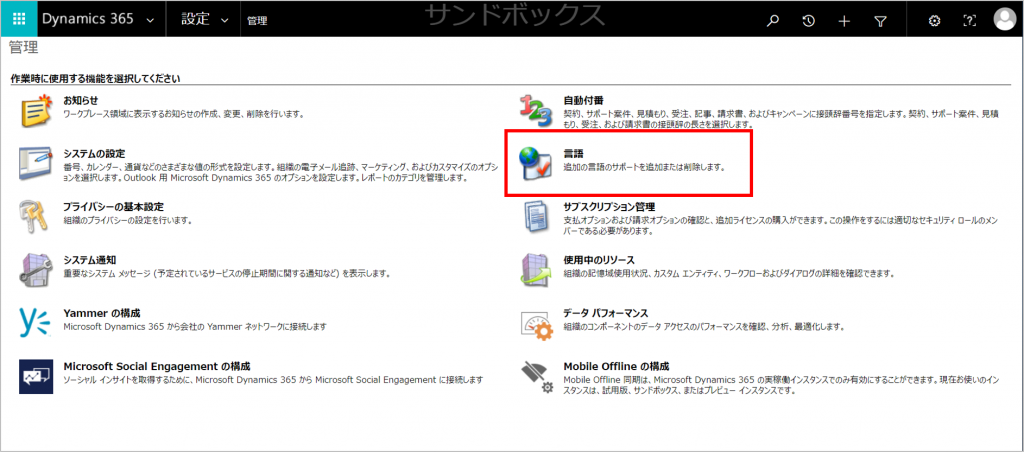Open the user profile avatar
Image resolution: width=1024 pixels, height=452 pixels.
1004,20
